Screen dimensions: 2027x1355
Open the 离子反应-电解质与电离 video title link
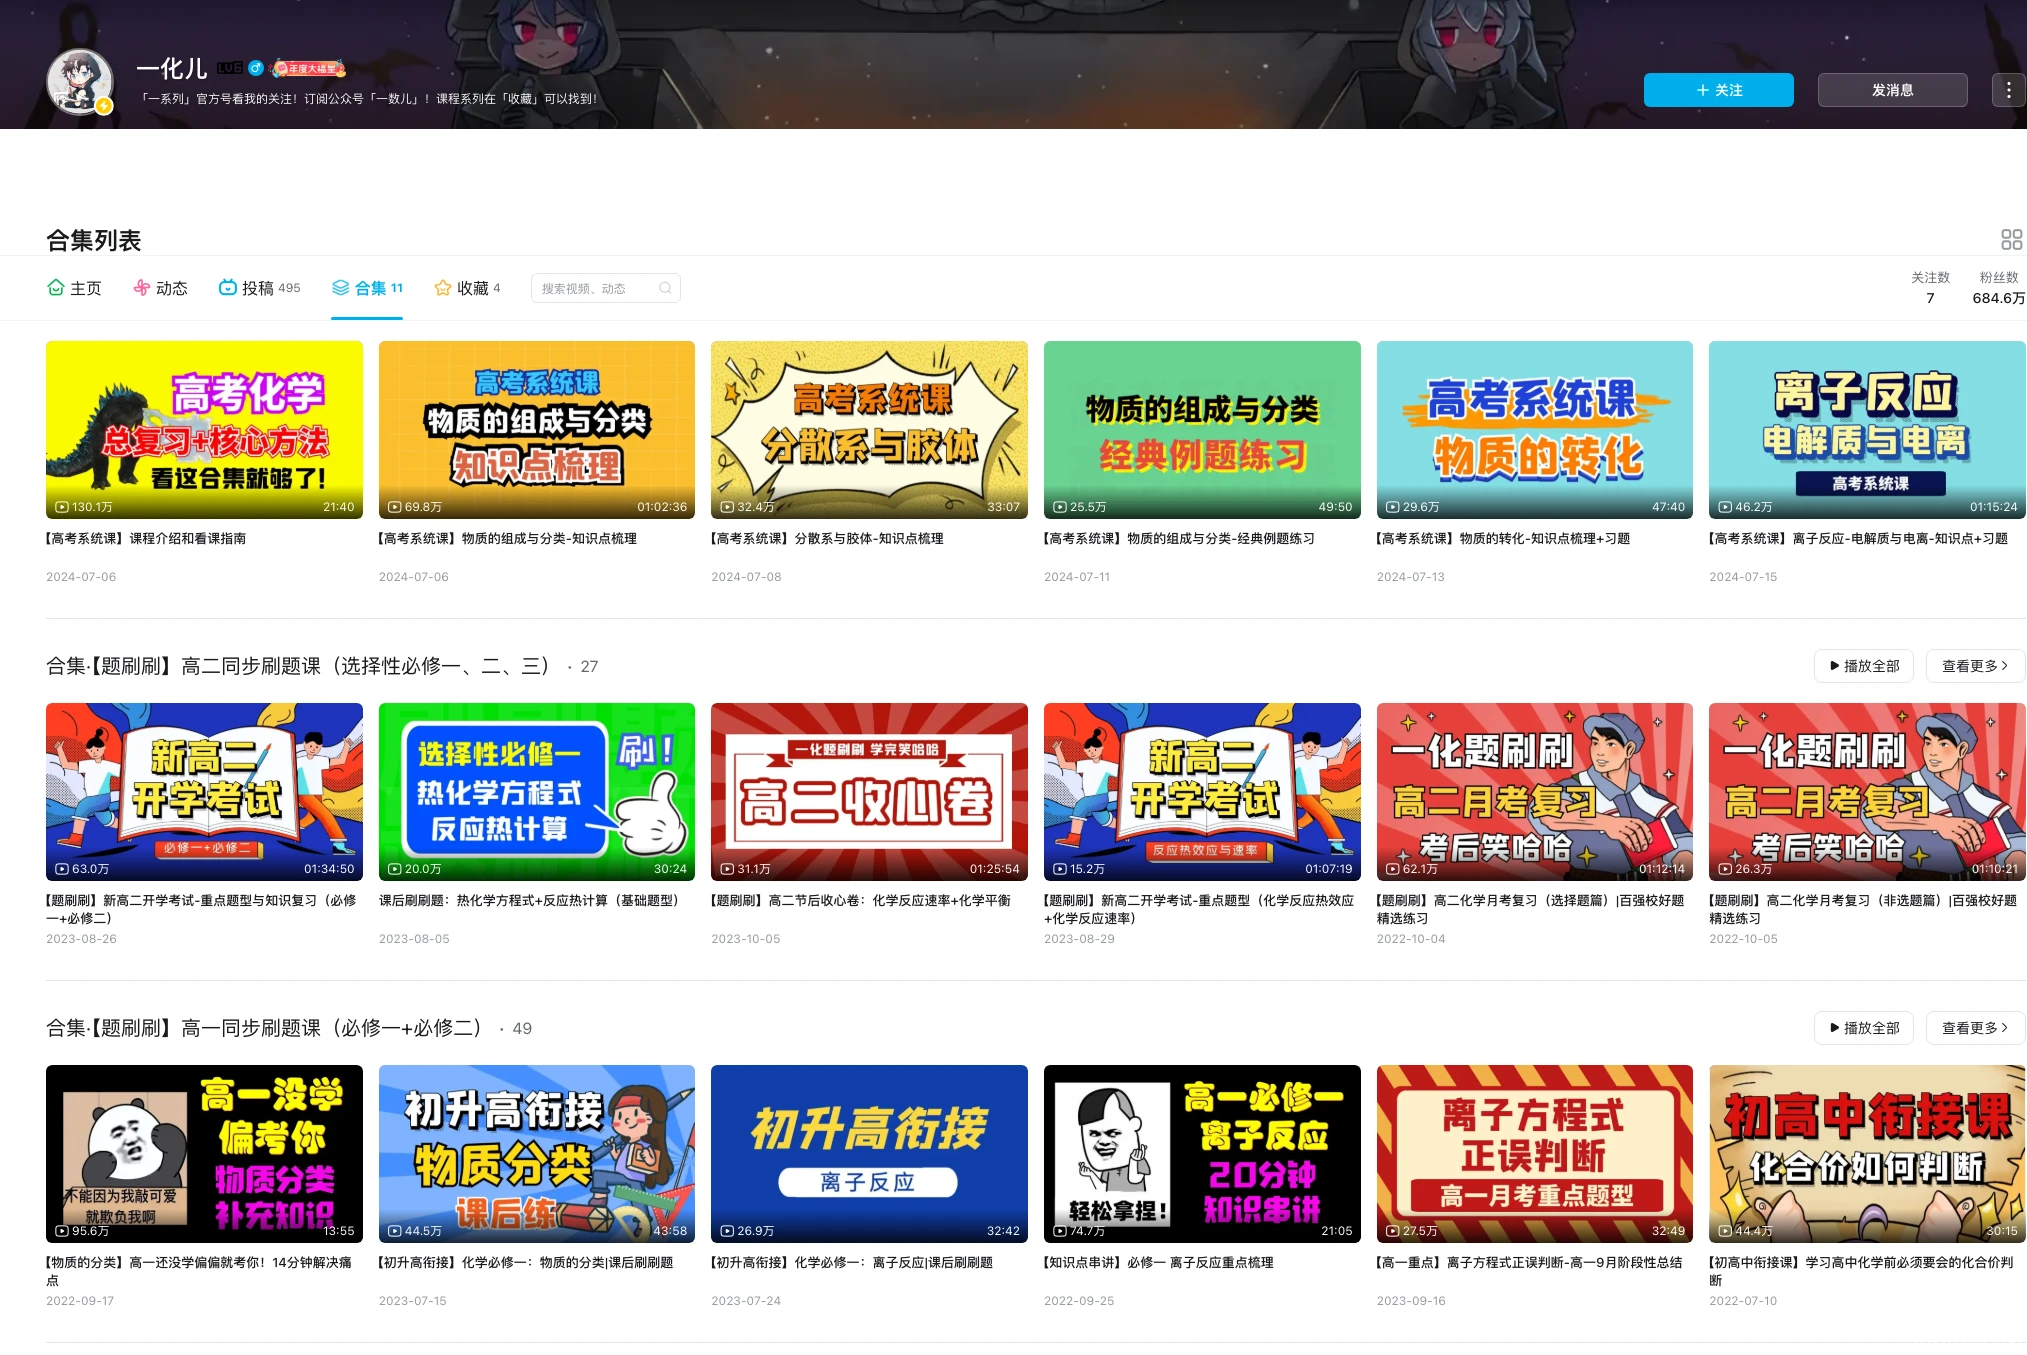coord(1859,539)
